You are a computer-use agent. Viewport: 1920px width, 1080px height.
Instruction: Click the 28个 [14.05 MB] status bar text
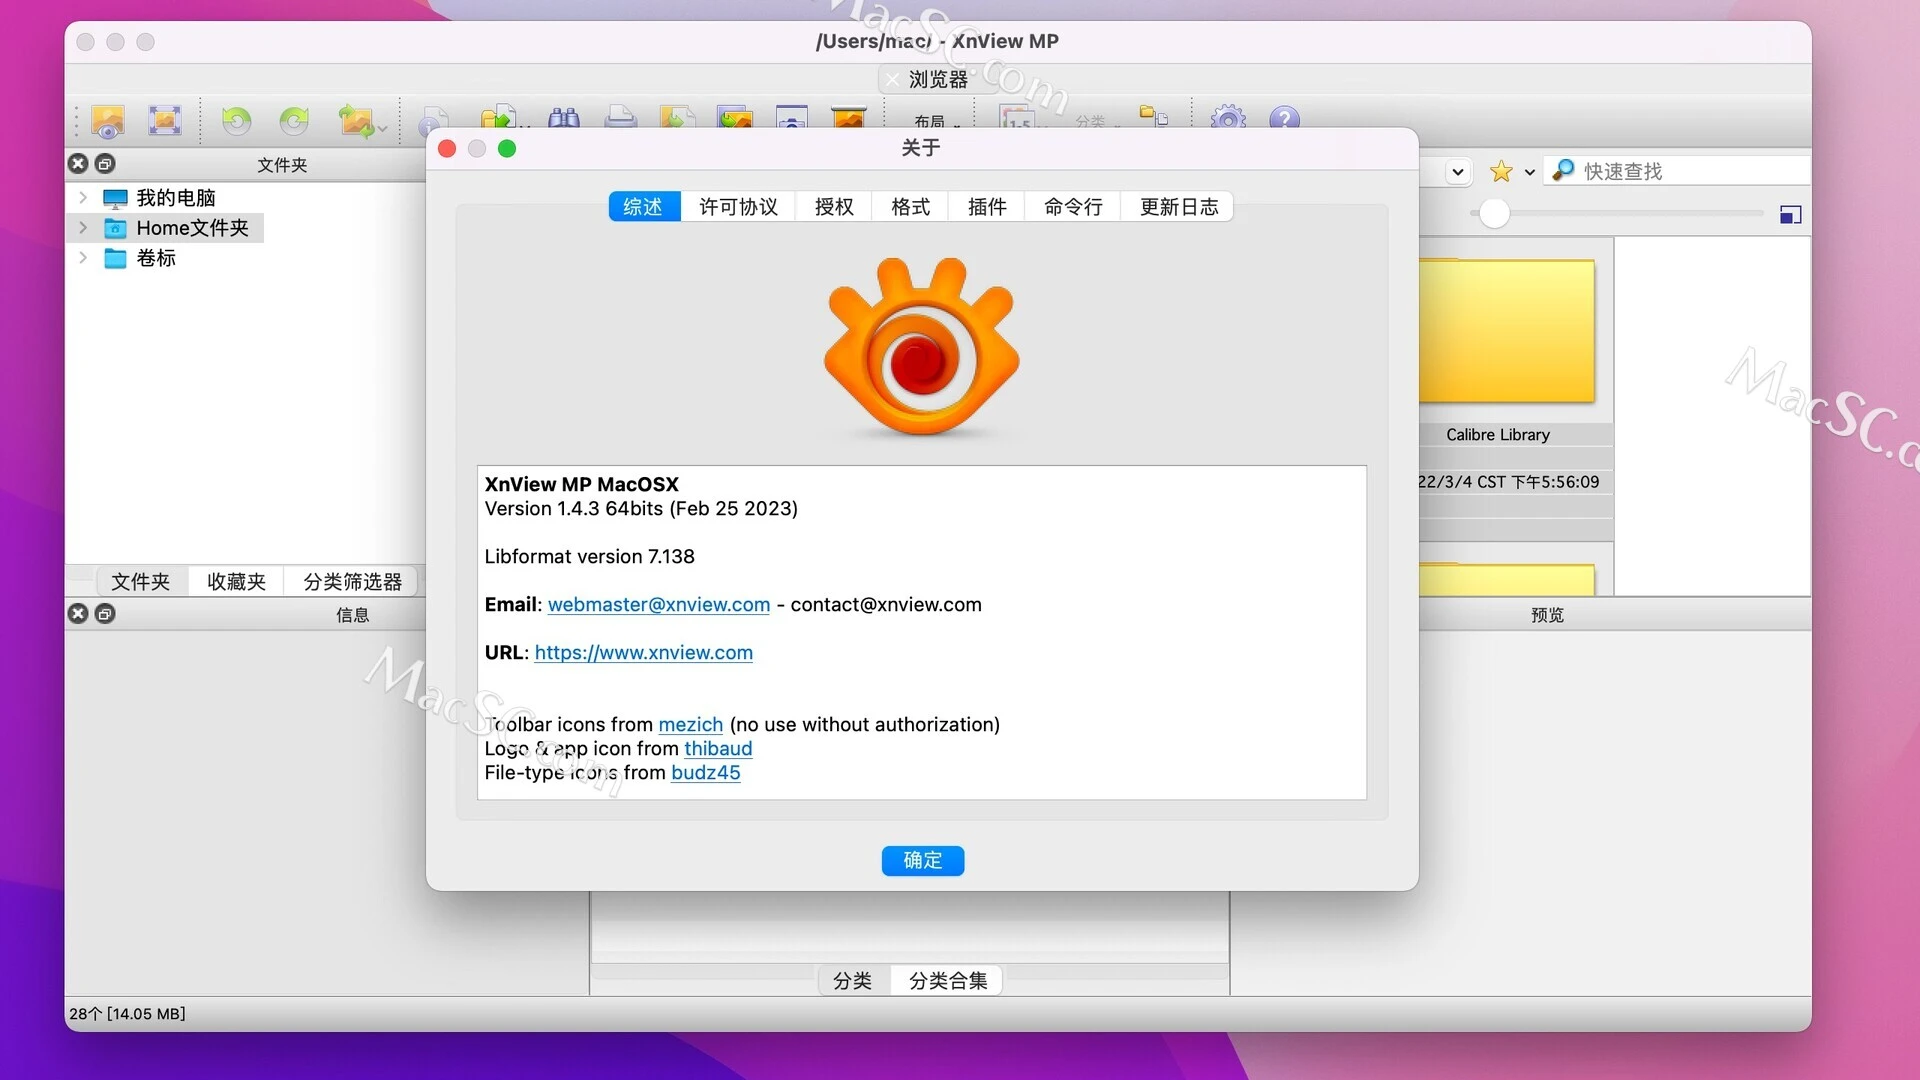click(x=127, y=1014)
